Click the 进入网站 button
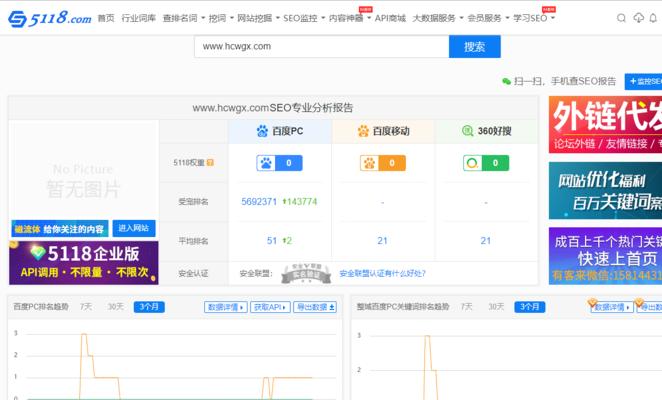 [x=134, y=229]
